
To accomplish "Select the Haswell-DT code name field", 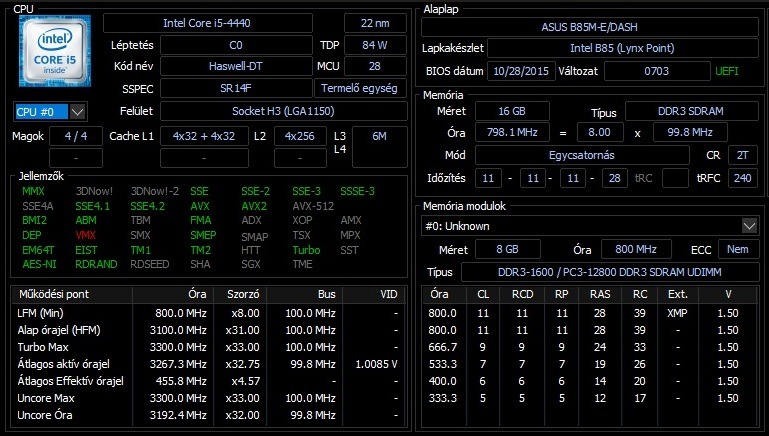I will click(236, 66).
